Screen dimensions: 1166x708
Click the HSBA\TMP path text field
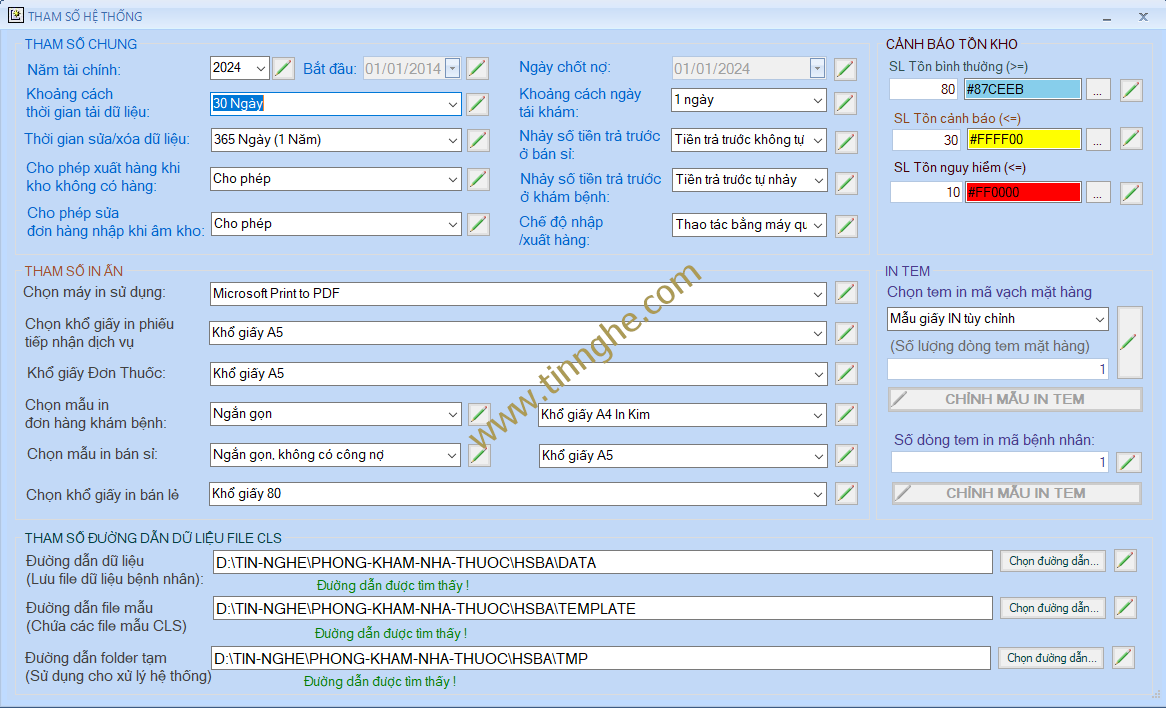601,658
